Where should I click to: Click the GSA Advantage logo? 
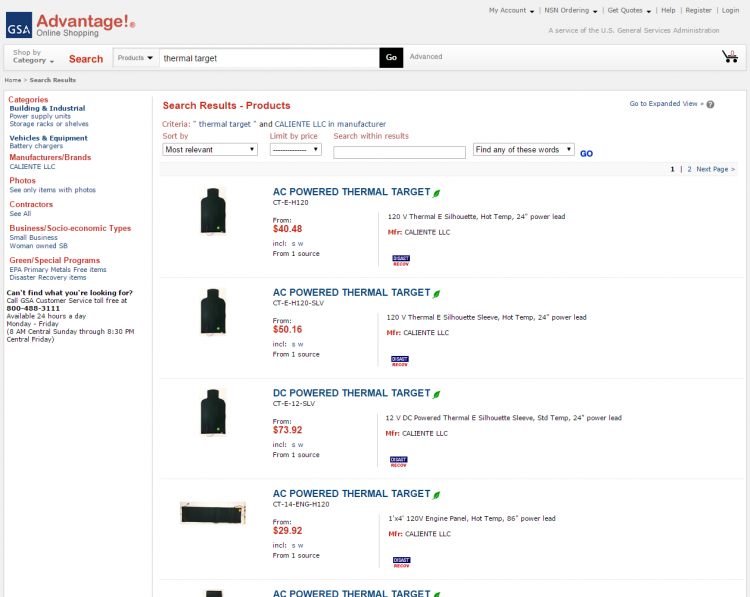[x=71, y=25]
